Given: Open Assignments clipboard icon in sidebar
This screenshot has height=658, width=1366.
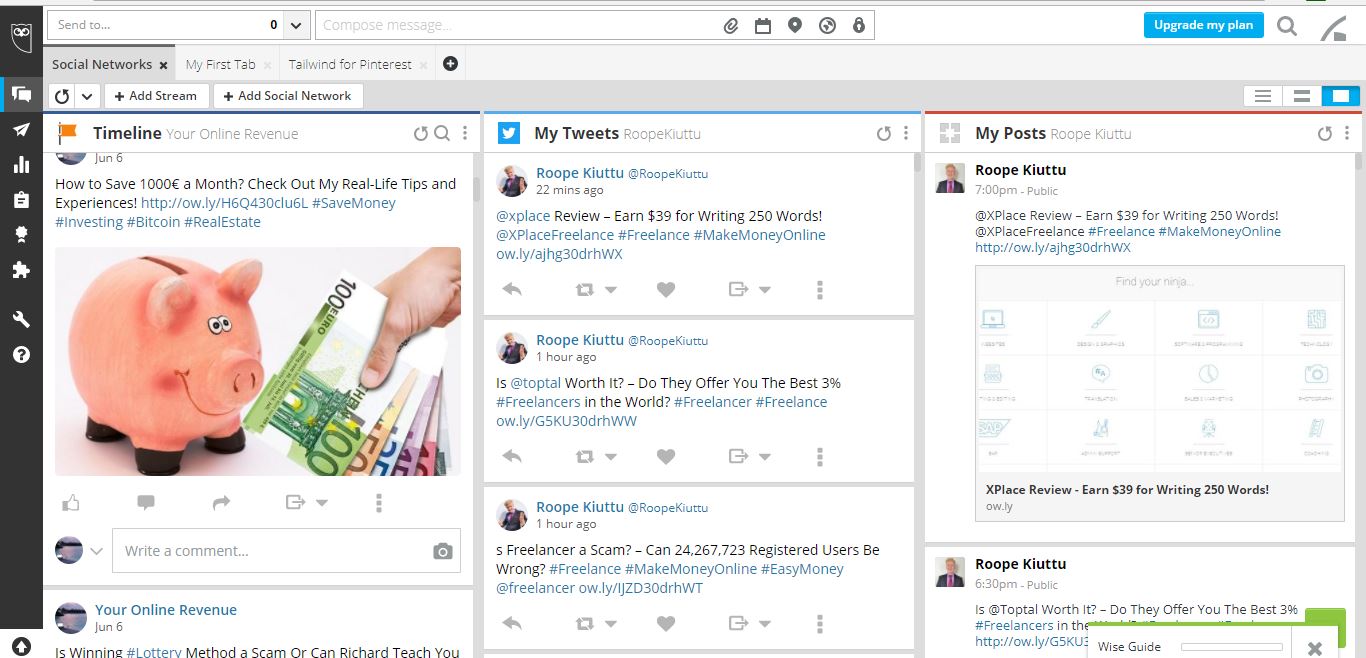Looking at the screenshot, I should (21, 200).
